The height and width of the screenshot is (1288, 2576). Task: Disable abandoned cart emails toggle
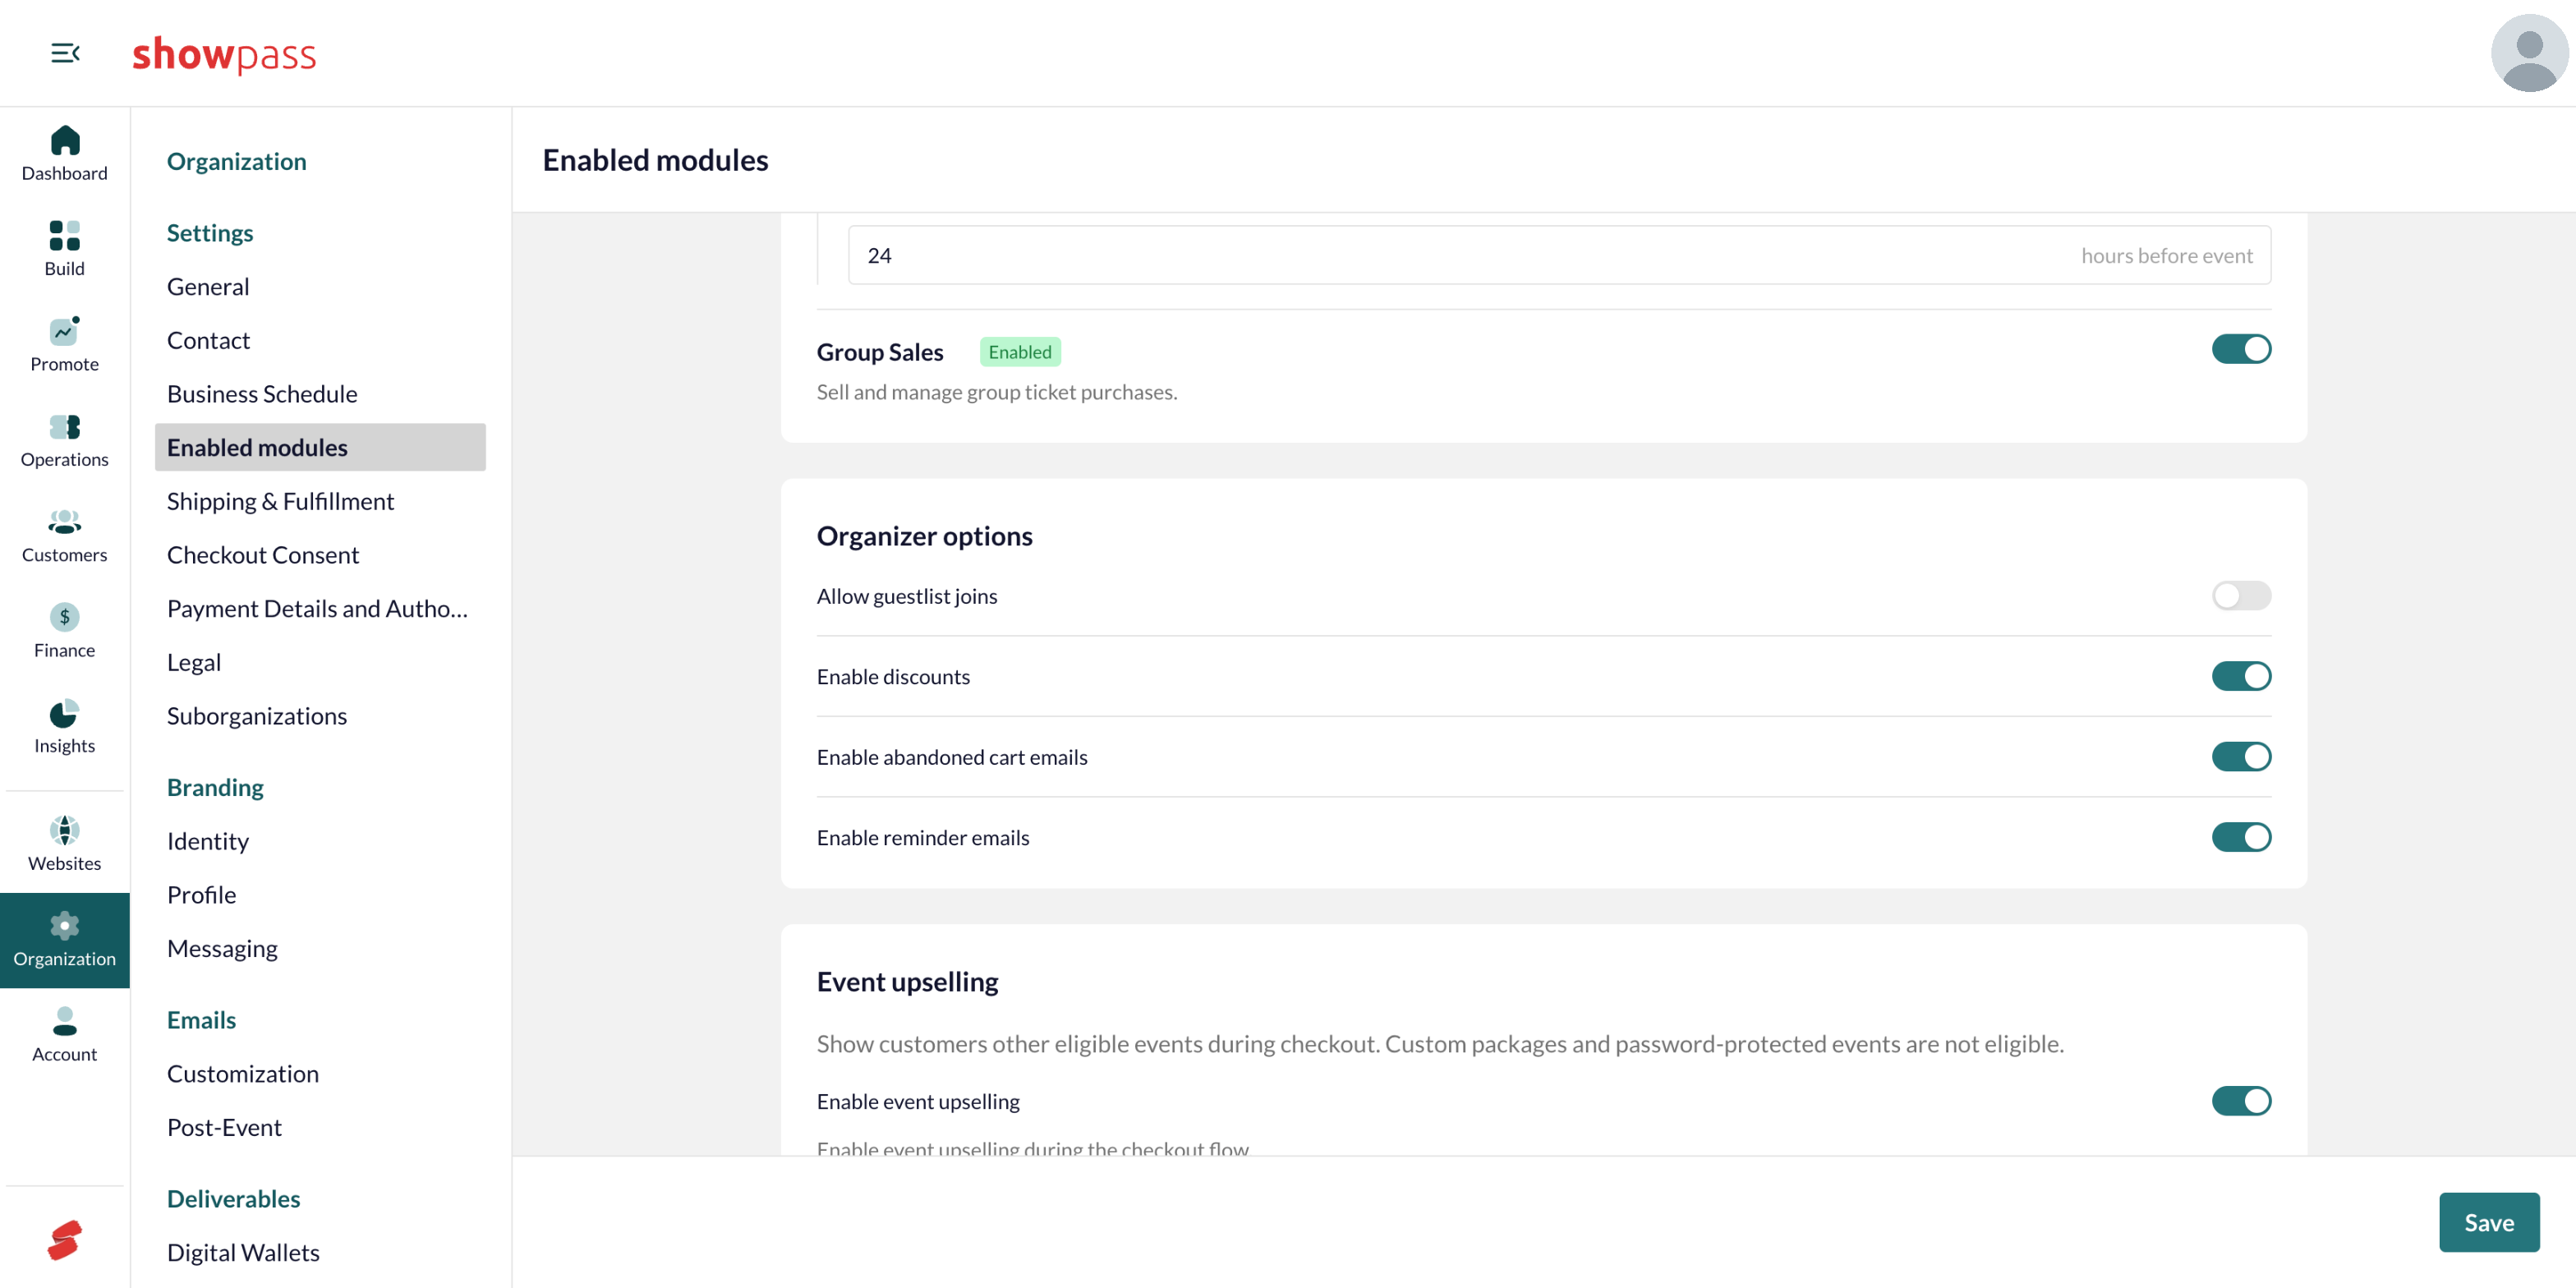(x=2241, y=757)
